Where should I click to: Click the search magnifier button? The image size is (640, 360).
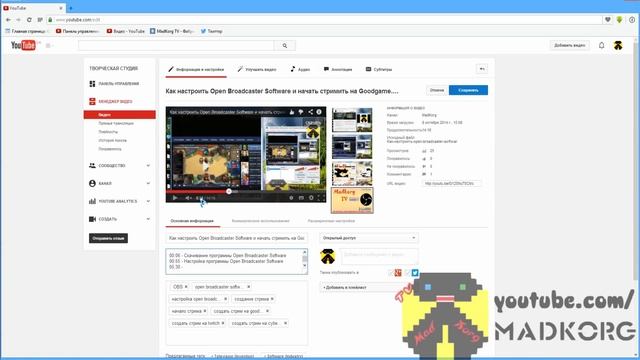285,46
